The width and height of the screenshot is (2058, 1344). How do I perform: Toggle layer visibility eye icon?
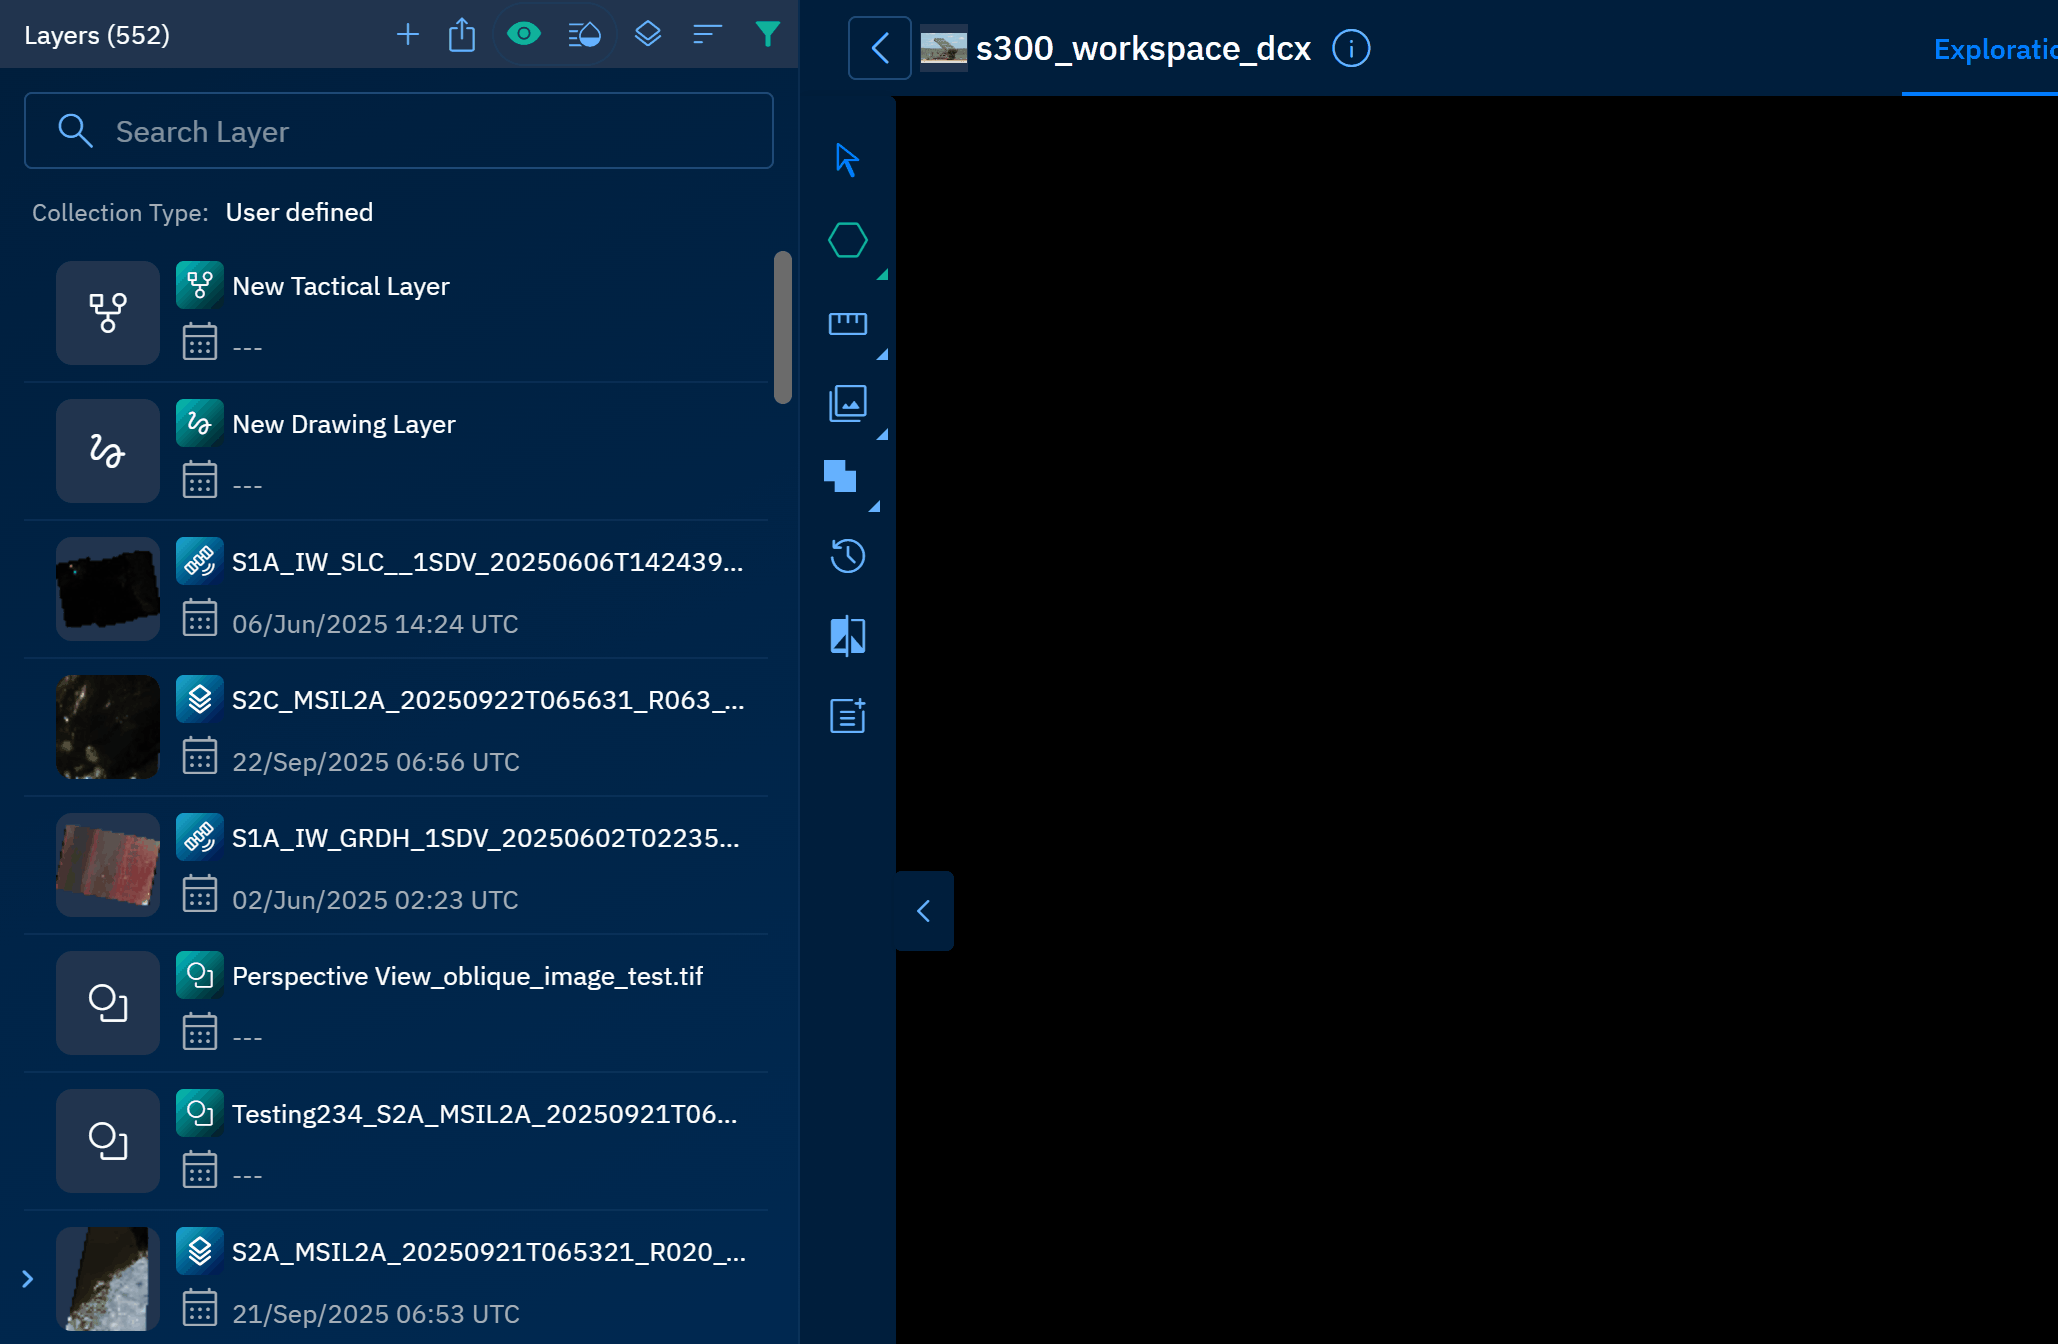click(x=523, y=35)
